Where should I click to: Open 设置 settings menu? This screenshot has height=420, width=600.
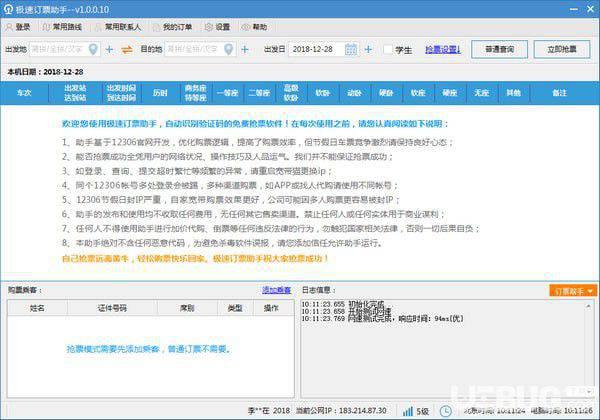tap(217, 27)
